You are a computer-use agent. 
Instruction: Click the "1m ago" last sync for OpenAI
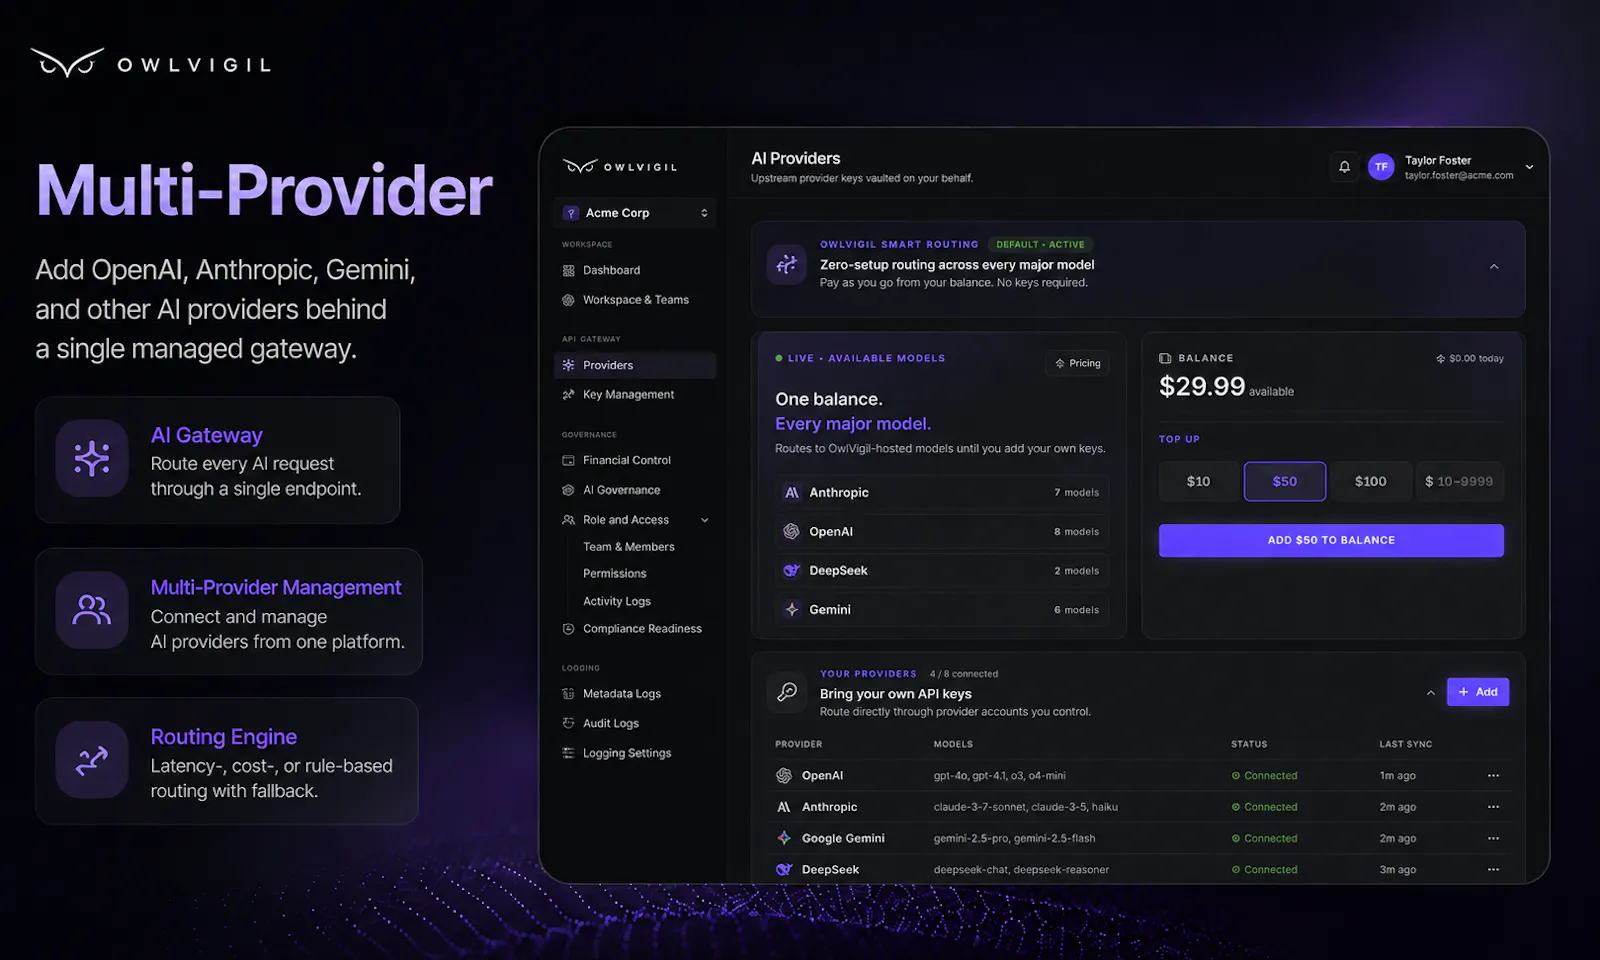[1398, 776]
